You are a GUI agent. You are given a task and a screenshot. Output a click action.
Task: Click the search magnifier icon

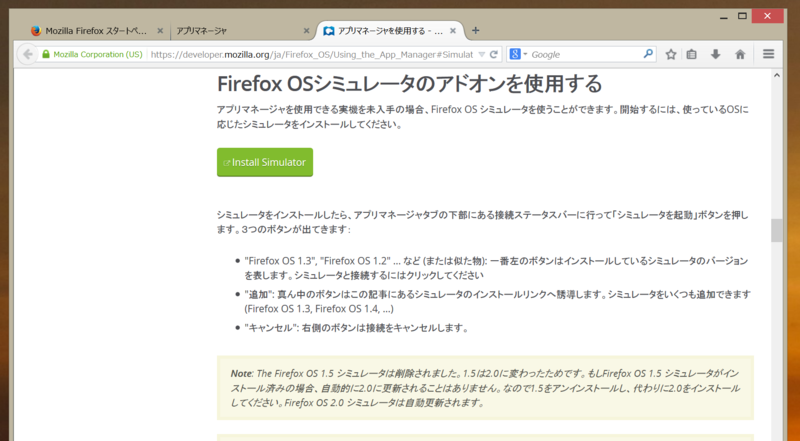[x=648, y=54]
